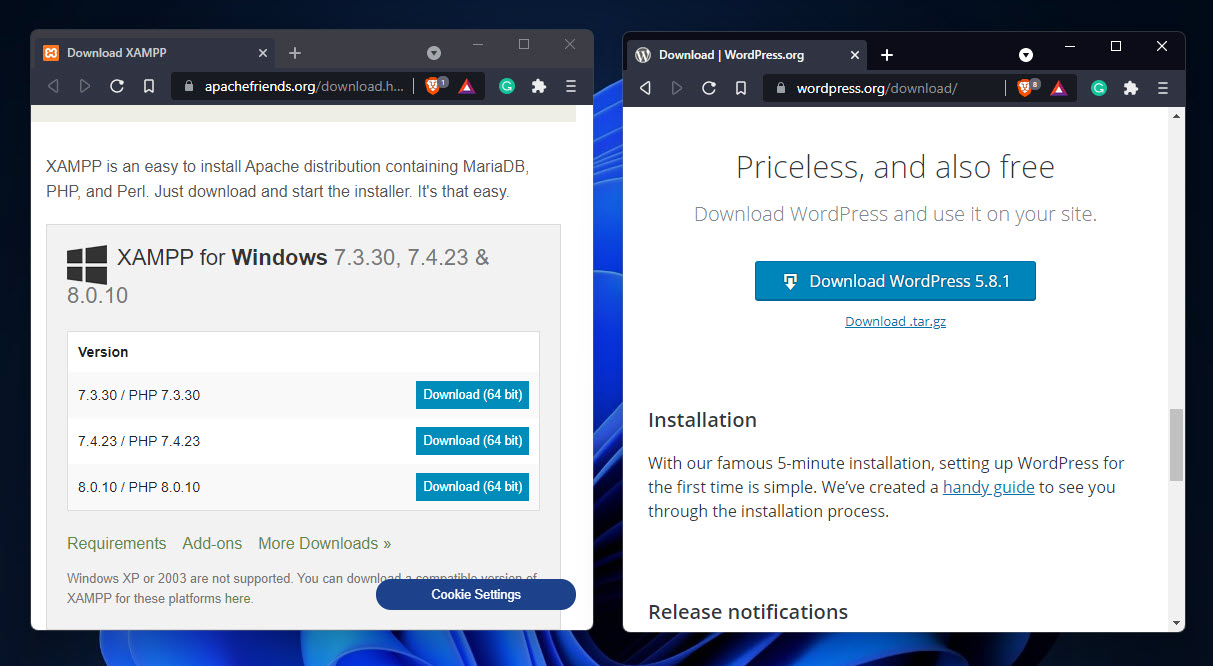Screen dimensions: 1213x666
Task: Reload the wordpress.org page
Action: (x=709, y=88)
